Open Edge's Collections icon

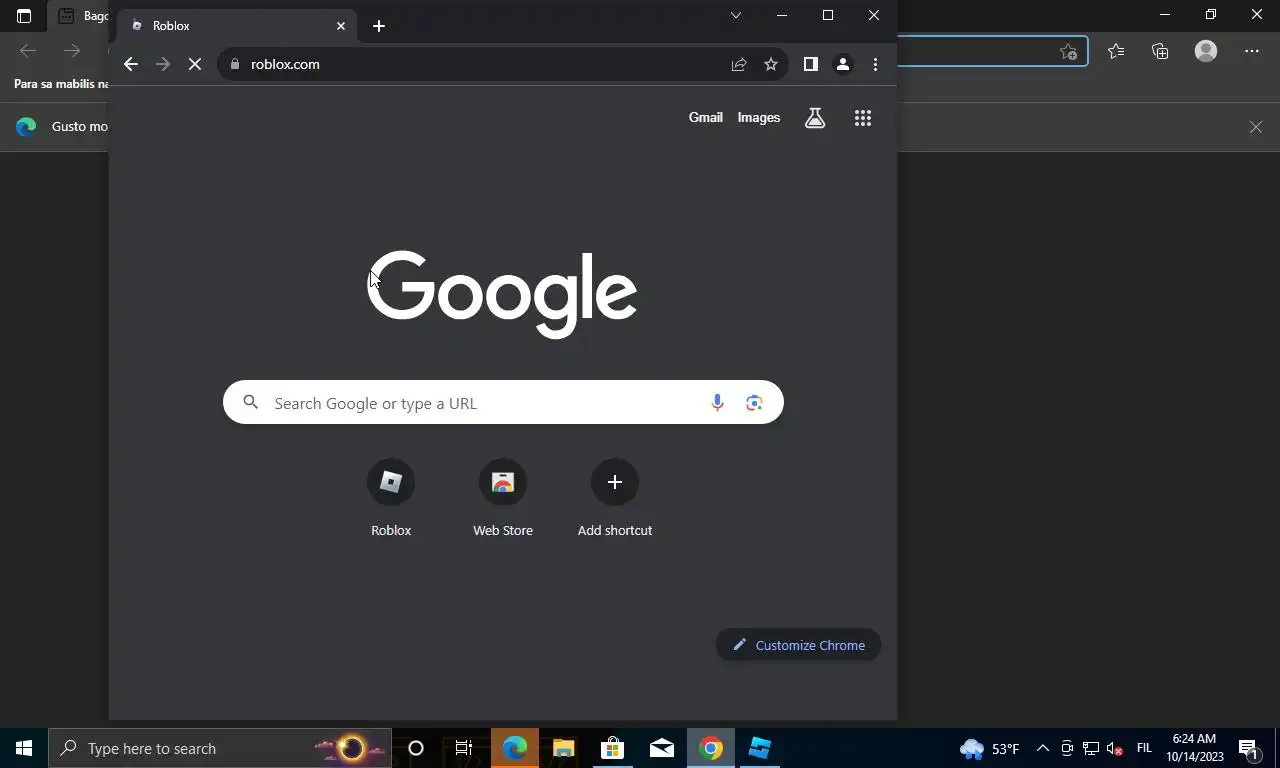click(1160, 51)
